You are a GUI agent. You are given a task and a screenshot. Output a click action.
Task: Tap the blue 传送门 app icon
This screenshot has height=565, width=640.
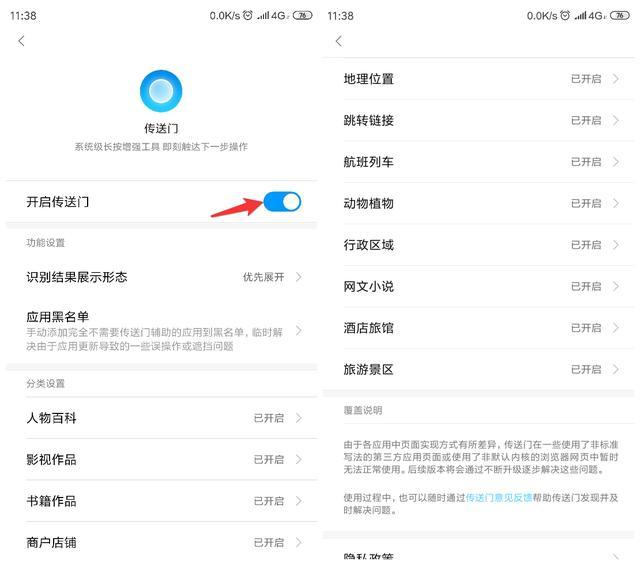click(x=160, y=92)
